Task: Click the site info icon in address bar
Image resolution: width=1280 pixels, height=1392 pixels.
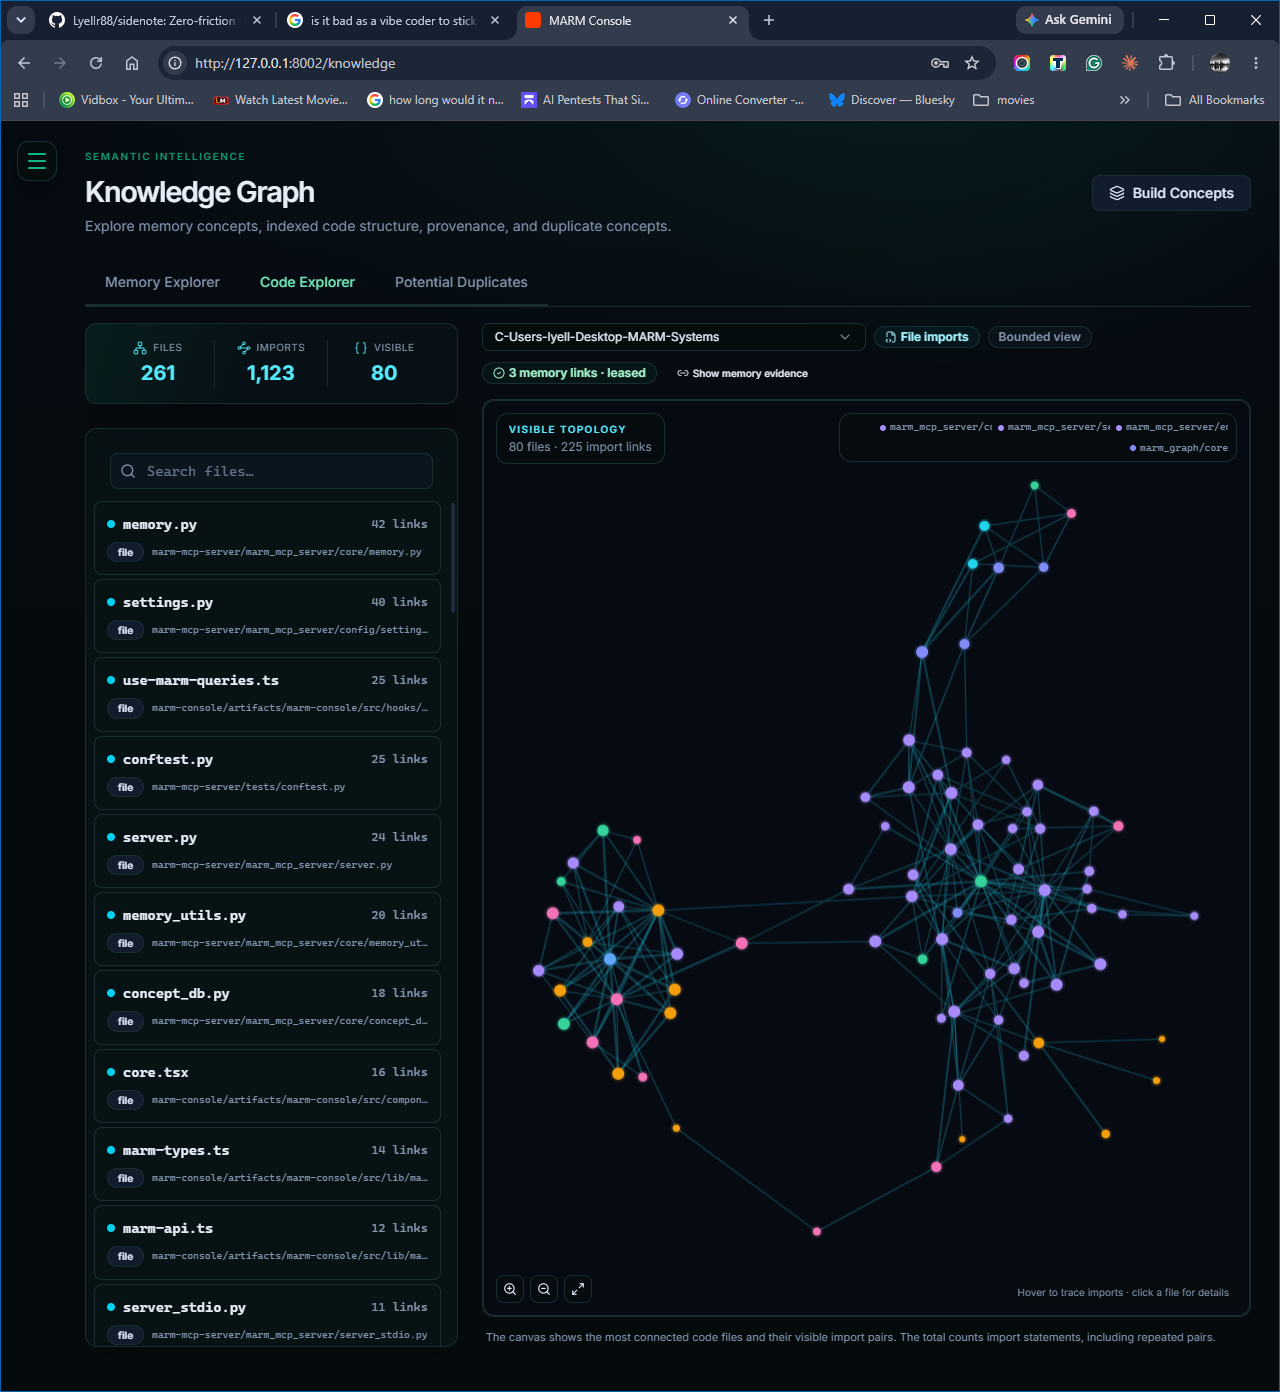Action: coord(175,63)
